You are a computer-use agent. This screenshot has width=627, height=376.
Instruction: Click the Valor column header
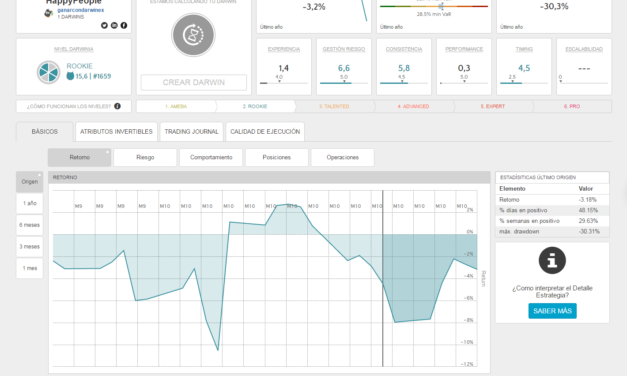pyautogui.click(x=586, y=188)
